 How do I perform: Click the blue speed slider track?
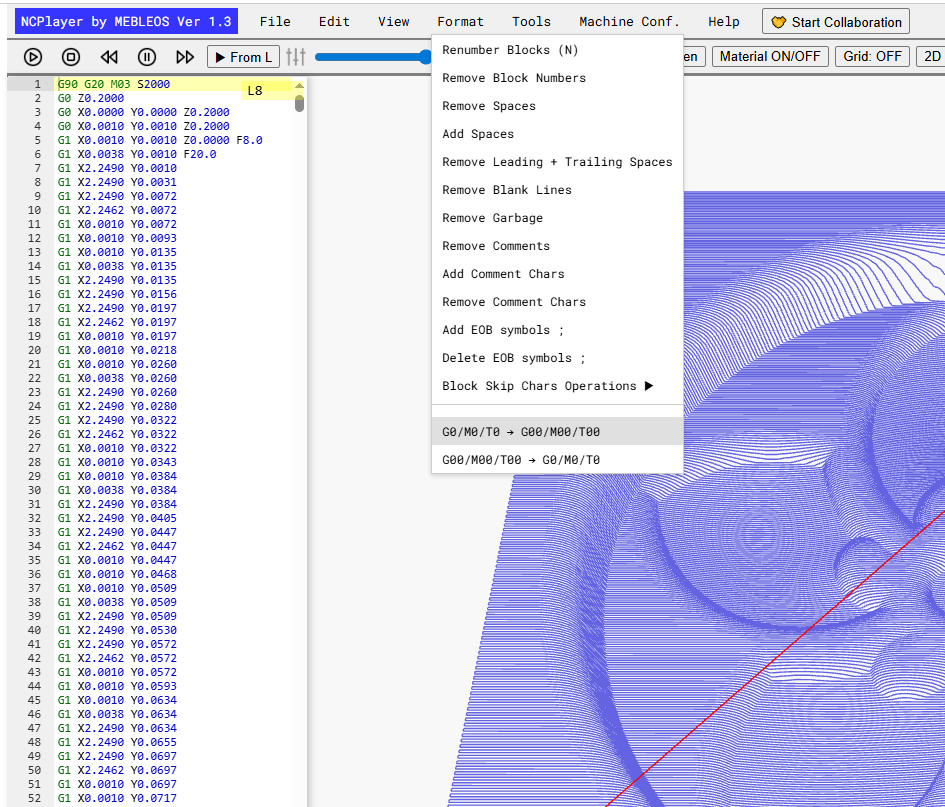coord(372,57)
